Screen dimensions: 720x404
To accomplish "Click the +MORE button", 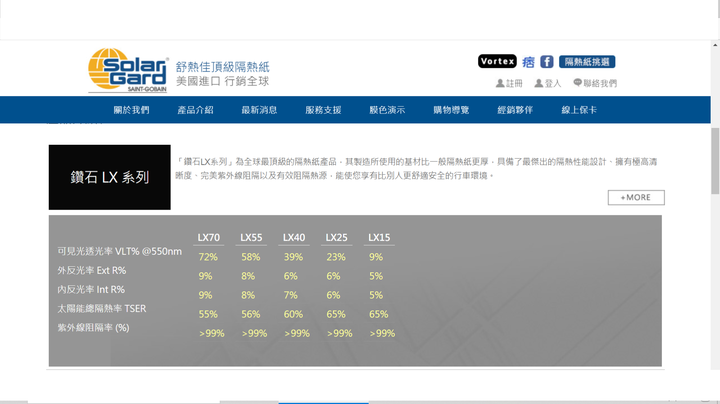I will 636,197.
